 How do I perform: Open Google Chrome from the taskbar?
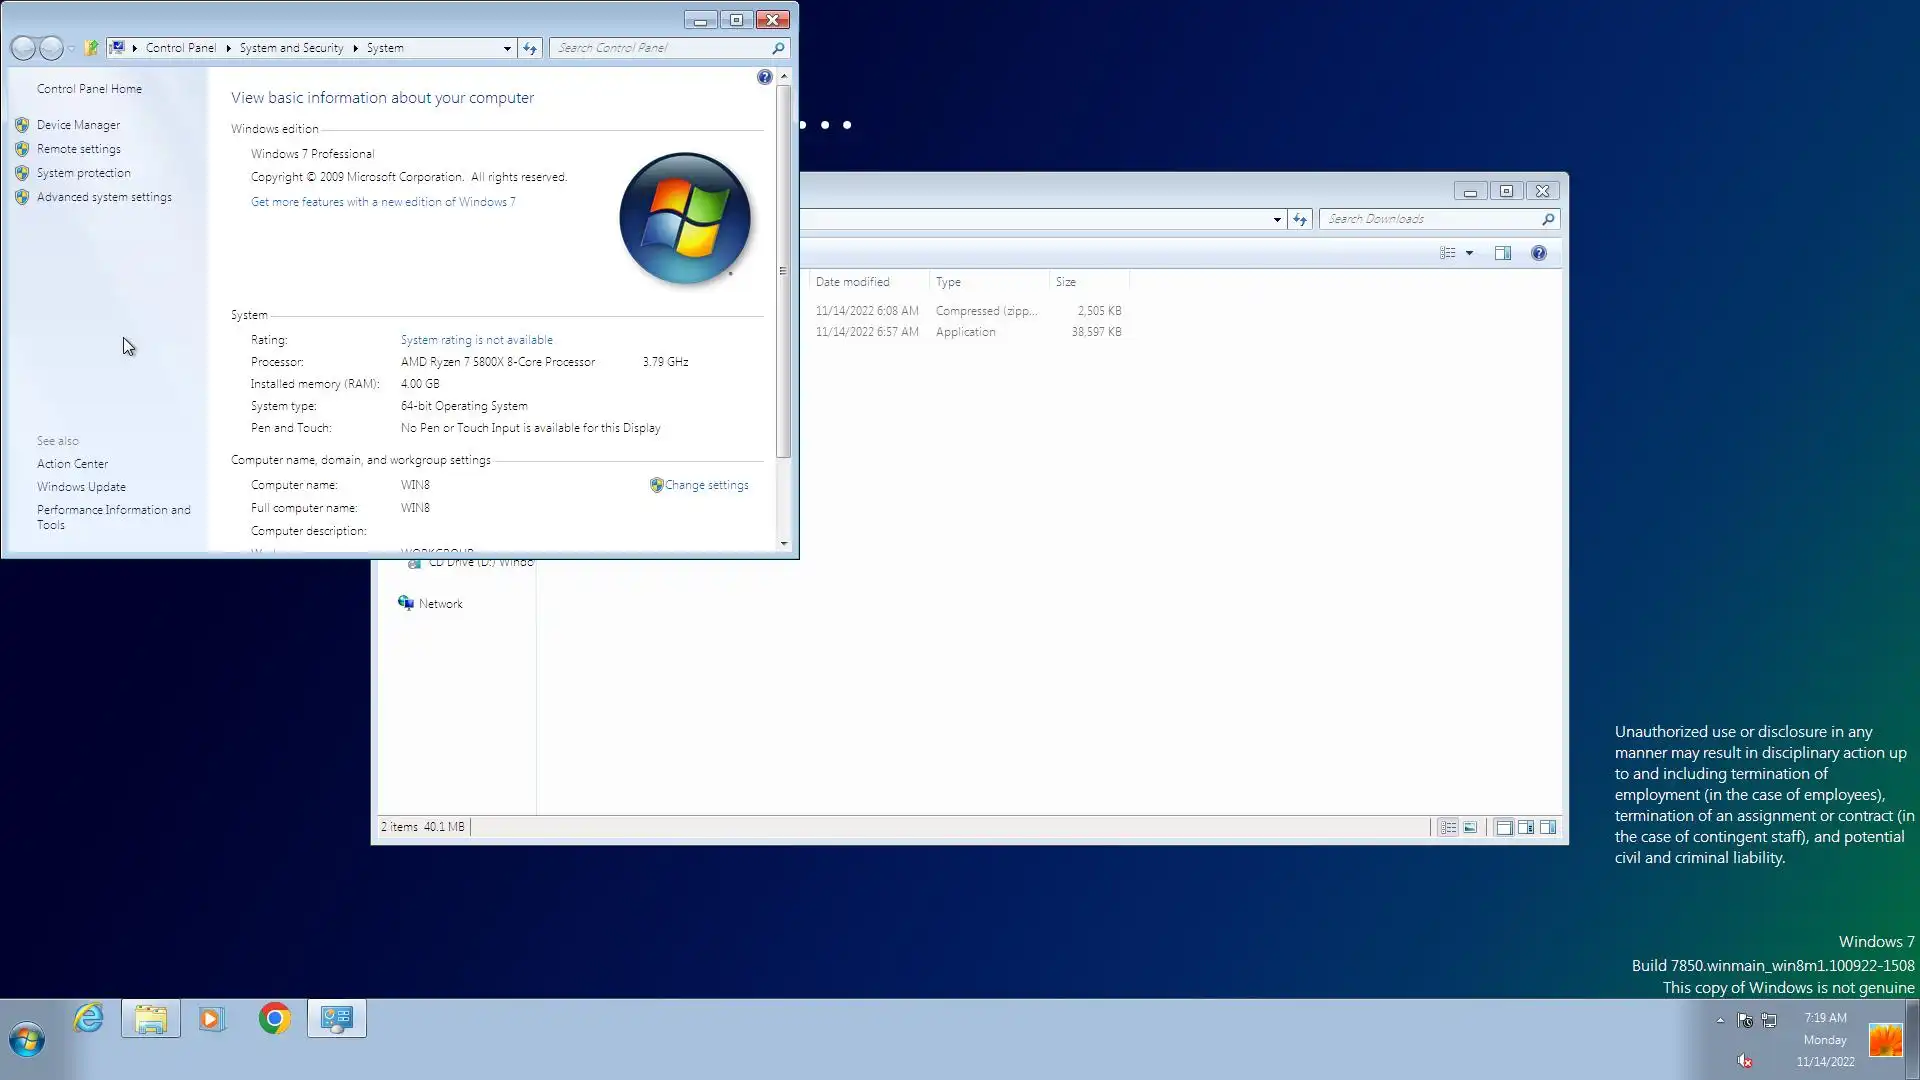click(274, 1018)
